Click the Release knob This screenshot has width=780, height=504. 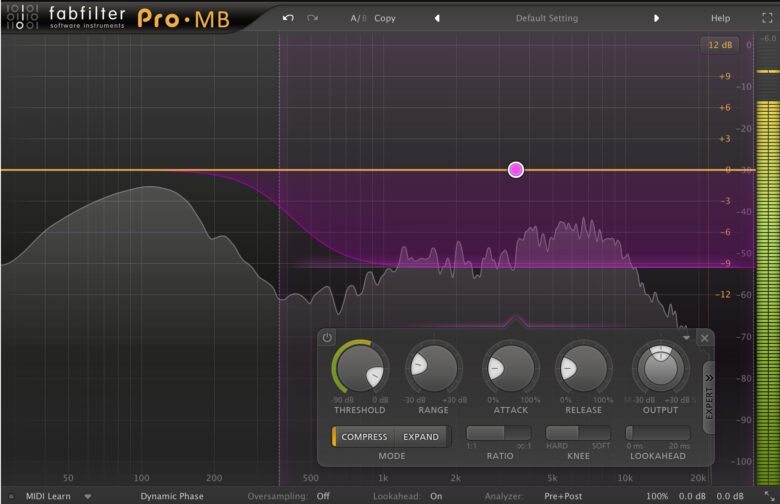[x=584, y=368]
